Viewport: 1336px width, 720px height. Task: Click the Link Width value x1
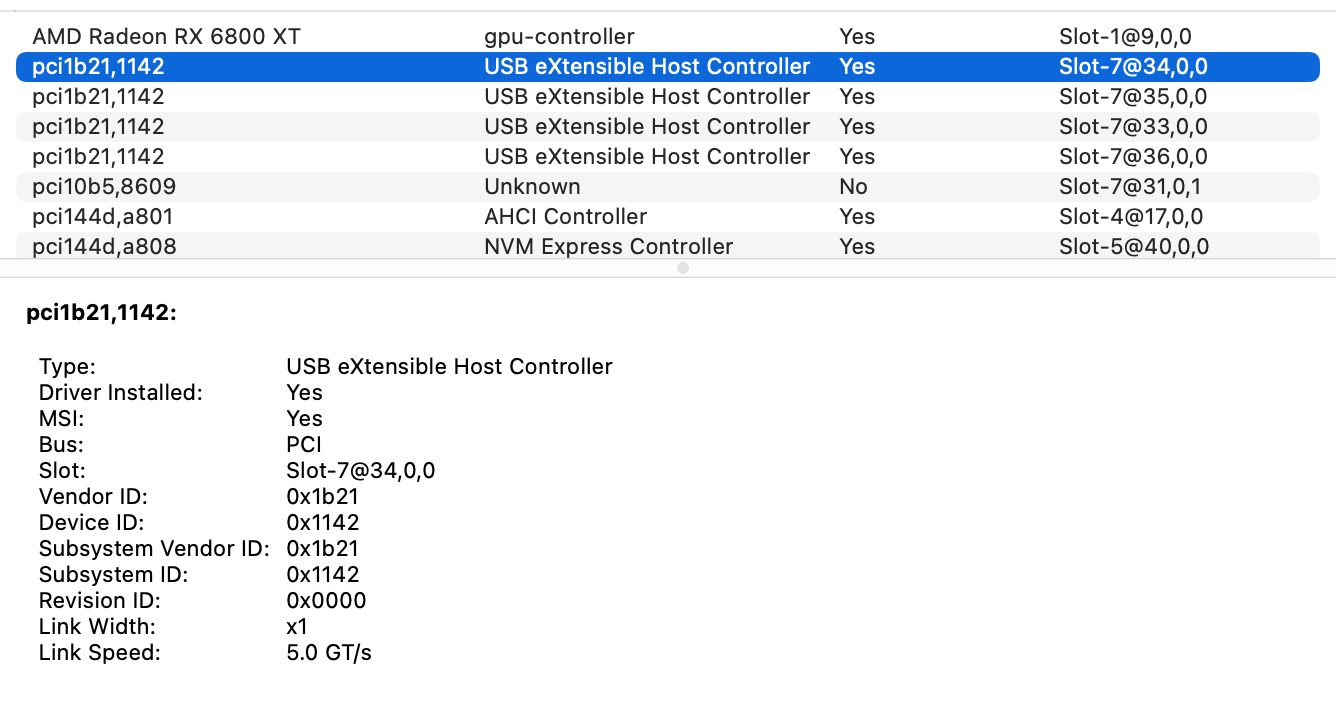coord(297,627)
